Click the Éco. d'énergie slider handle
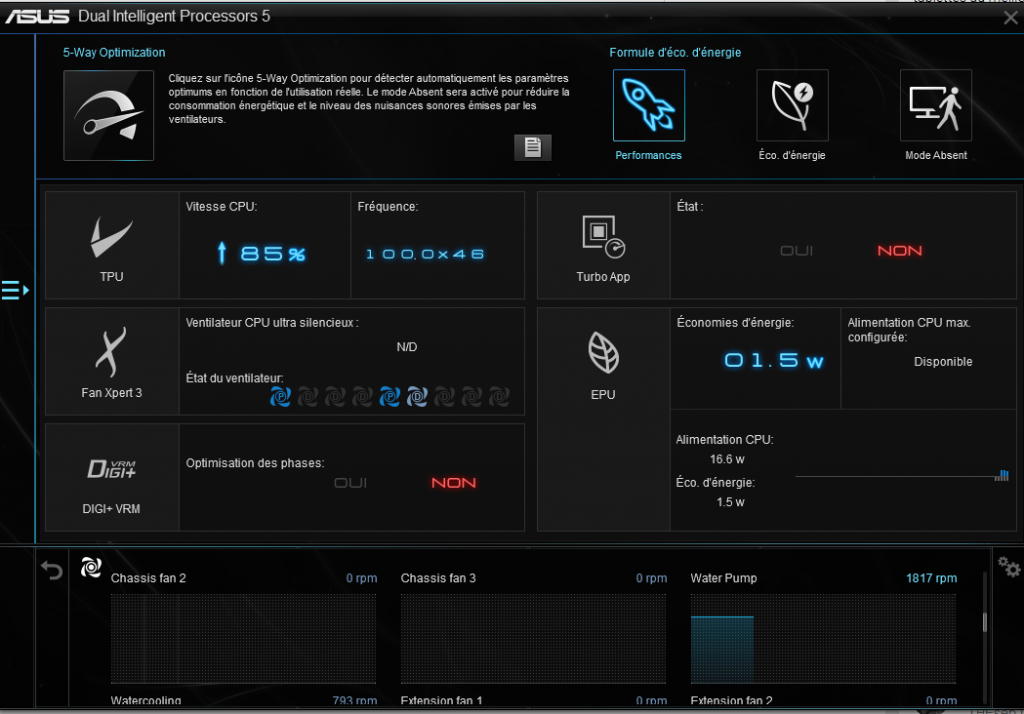Viewport: 1024px width, 714px height. pyautogui.click(x=1002, y=476)
